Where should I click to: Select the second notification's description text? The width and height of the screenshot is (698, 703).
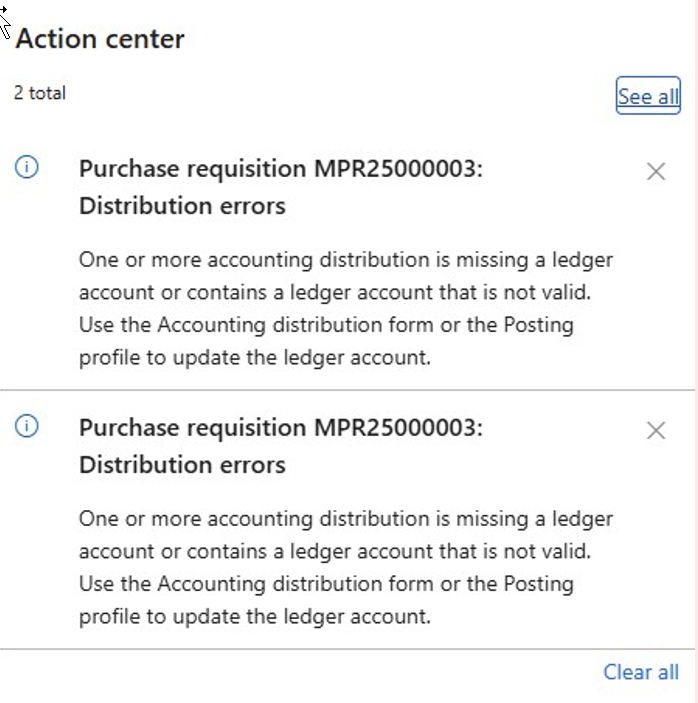coord(346,567)
